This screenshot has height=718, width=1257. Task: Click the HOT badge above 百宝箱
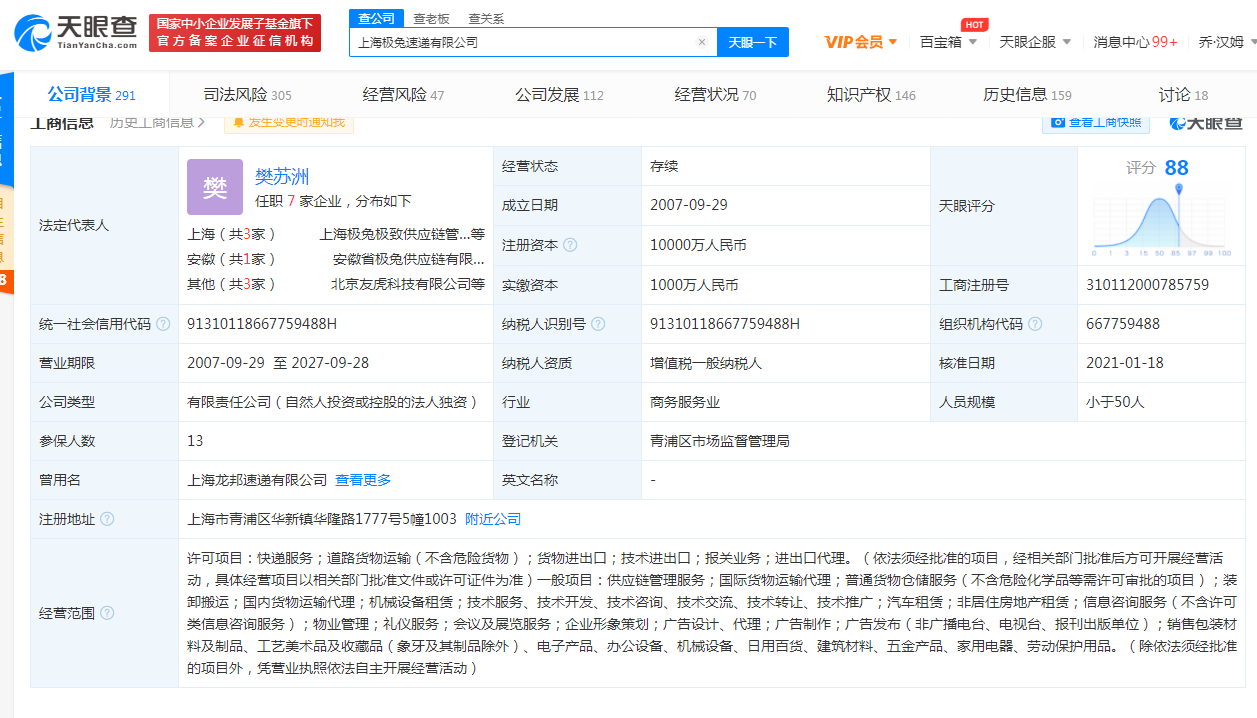pyautogui.click(x=974, y=24)
